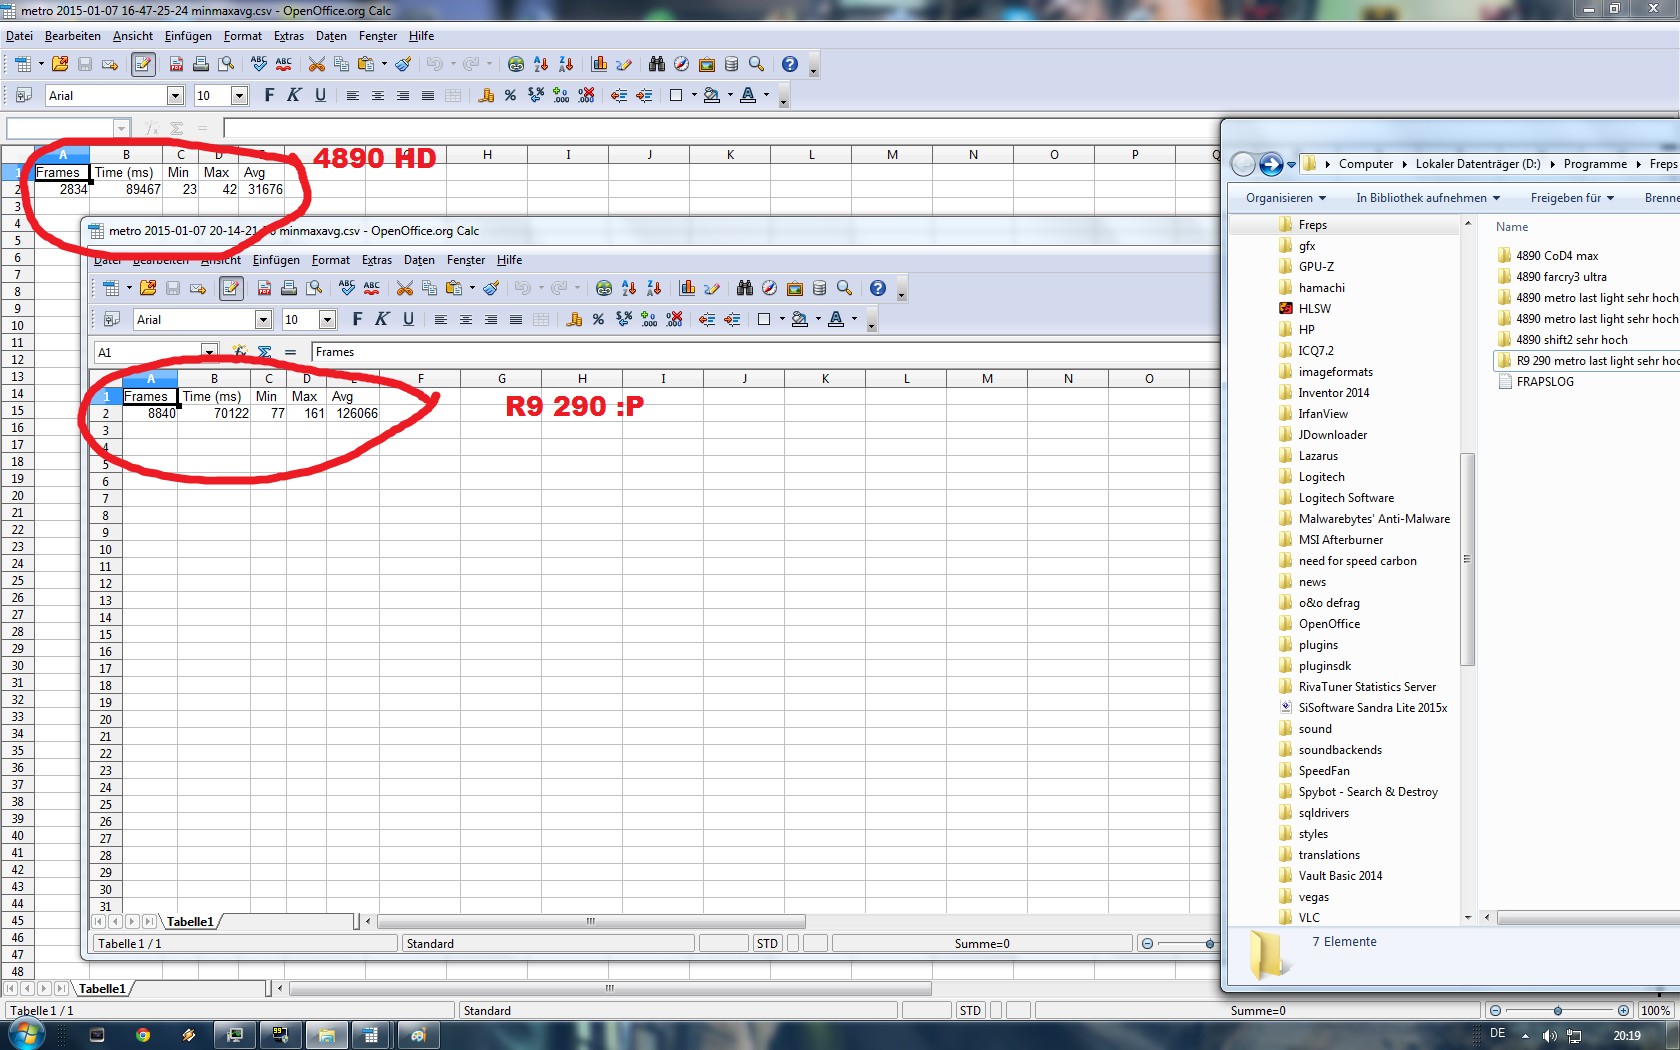The height and width of the screenshot is (1050, 1680).
Task: Open paste options arrow in front Calc window
Action: coord(472,288)
